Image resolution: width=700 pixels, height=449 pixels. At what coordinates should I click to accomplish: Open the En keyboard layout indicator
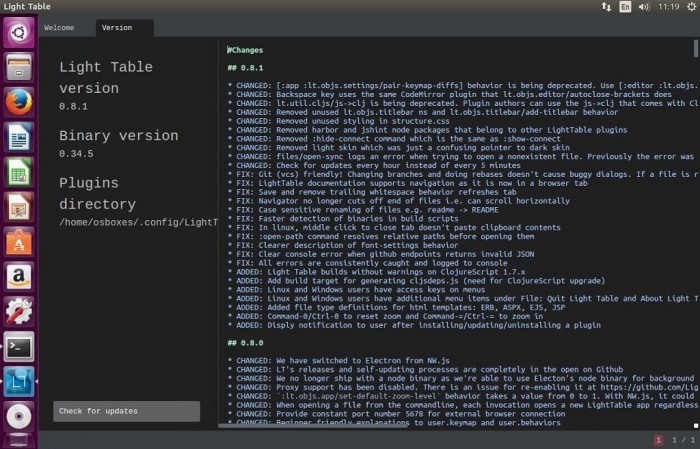tap(625, 7)
